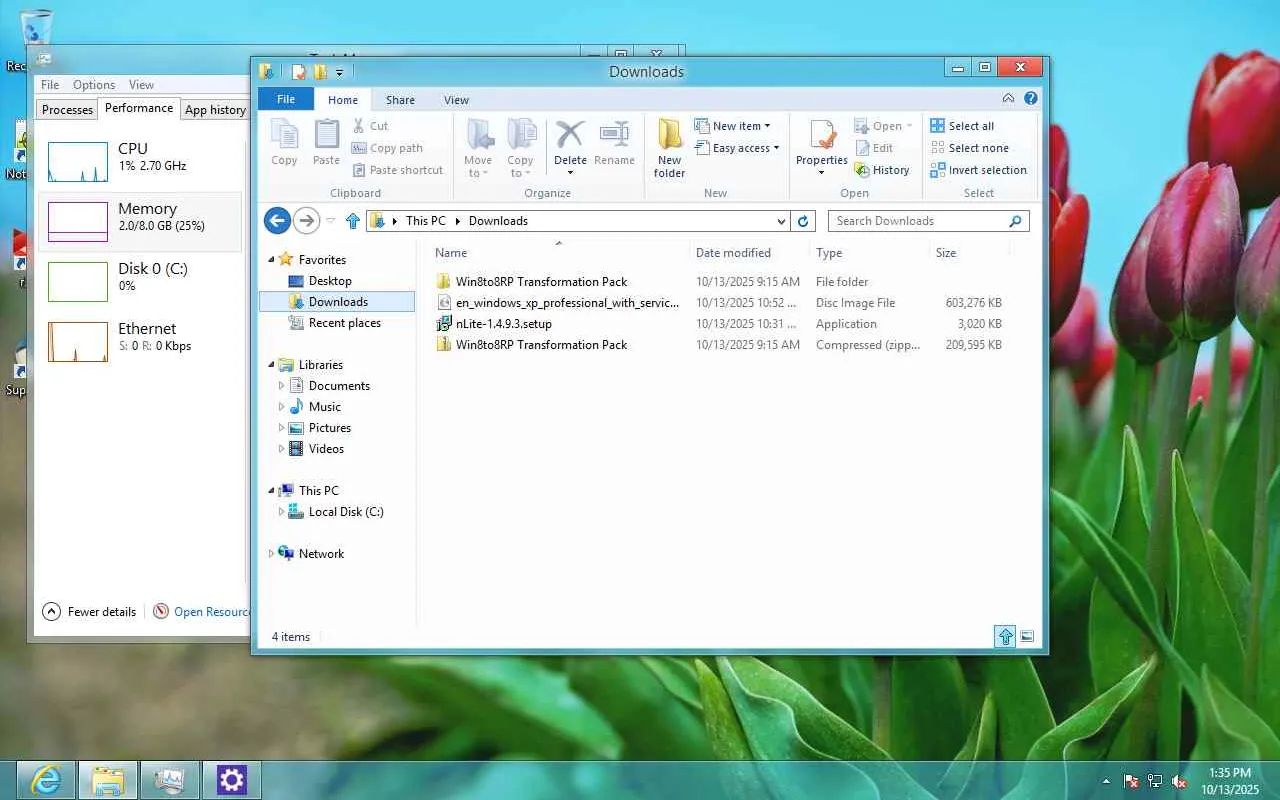Click the Move to button in Organize
Screen dimensions: 1280x800
pos(478,148)
